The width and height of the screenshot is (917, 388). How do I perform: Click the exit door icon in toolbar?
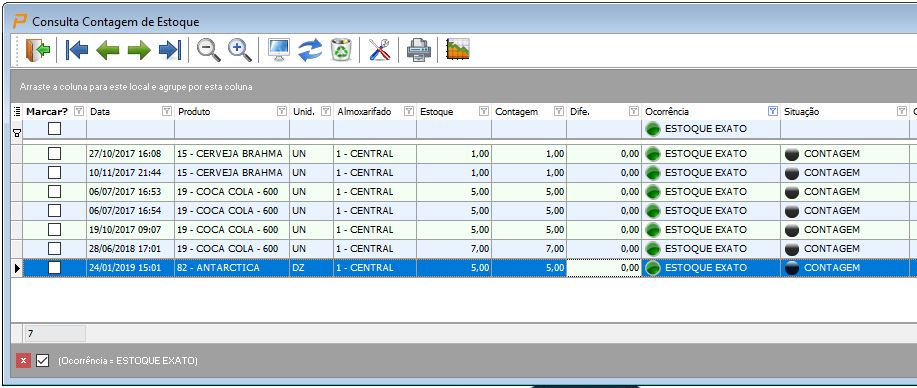click(37, 50)
